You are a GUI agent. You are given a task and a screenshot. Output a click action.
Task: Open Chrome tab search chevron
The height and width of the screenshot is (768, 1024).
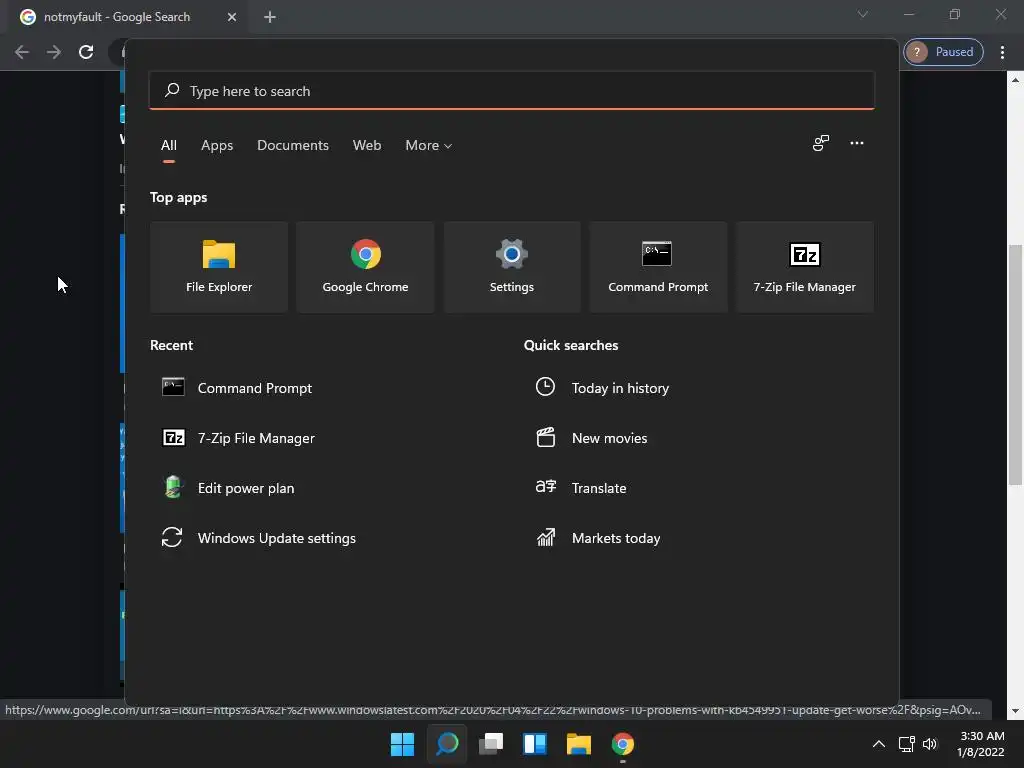click(x=863, y=14)
